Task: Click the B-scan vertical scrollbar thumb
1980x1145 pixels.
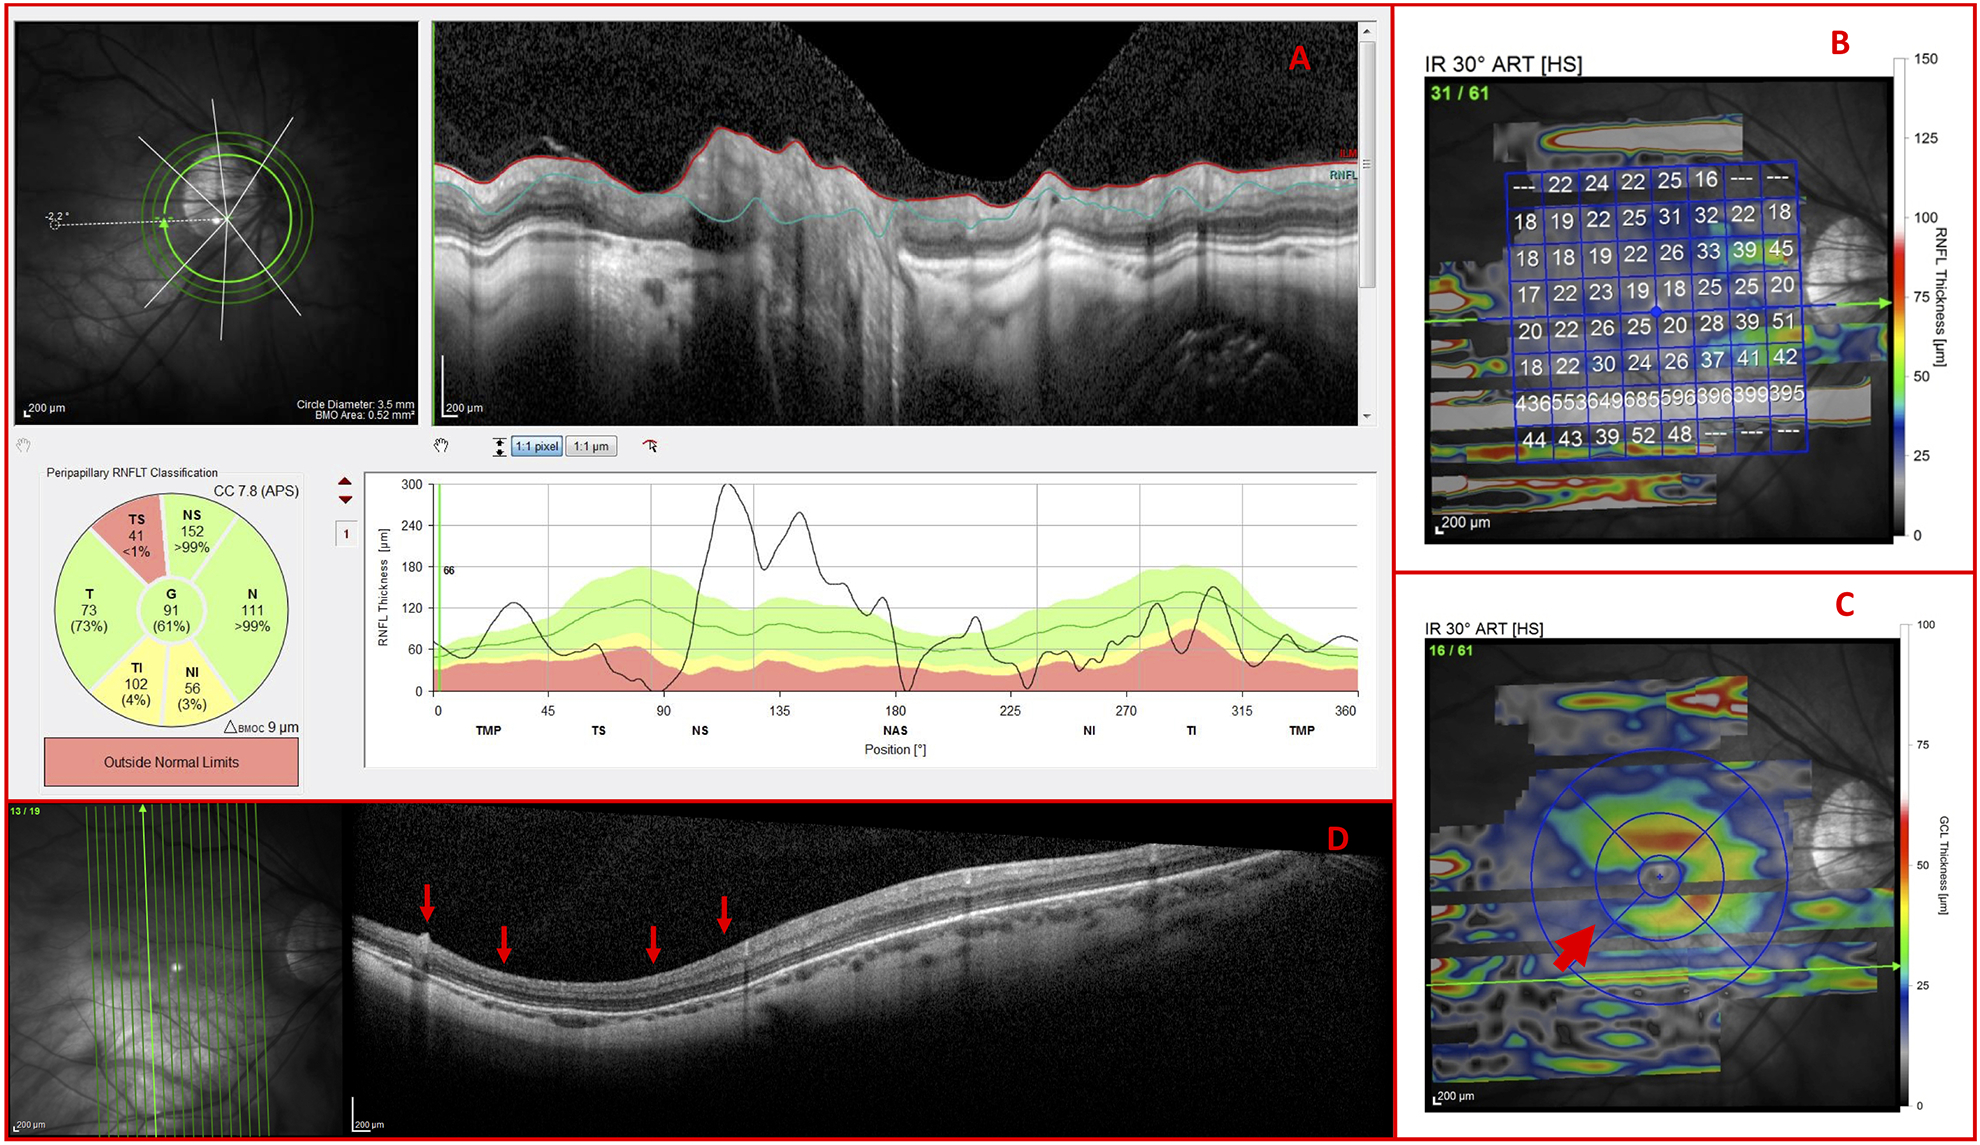Action: 1367,164
